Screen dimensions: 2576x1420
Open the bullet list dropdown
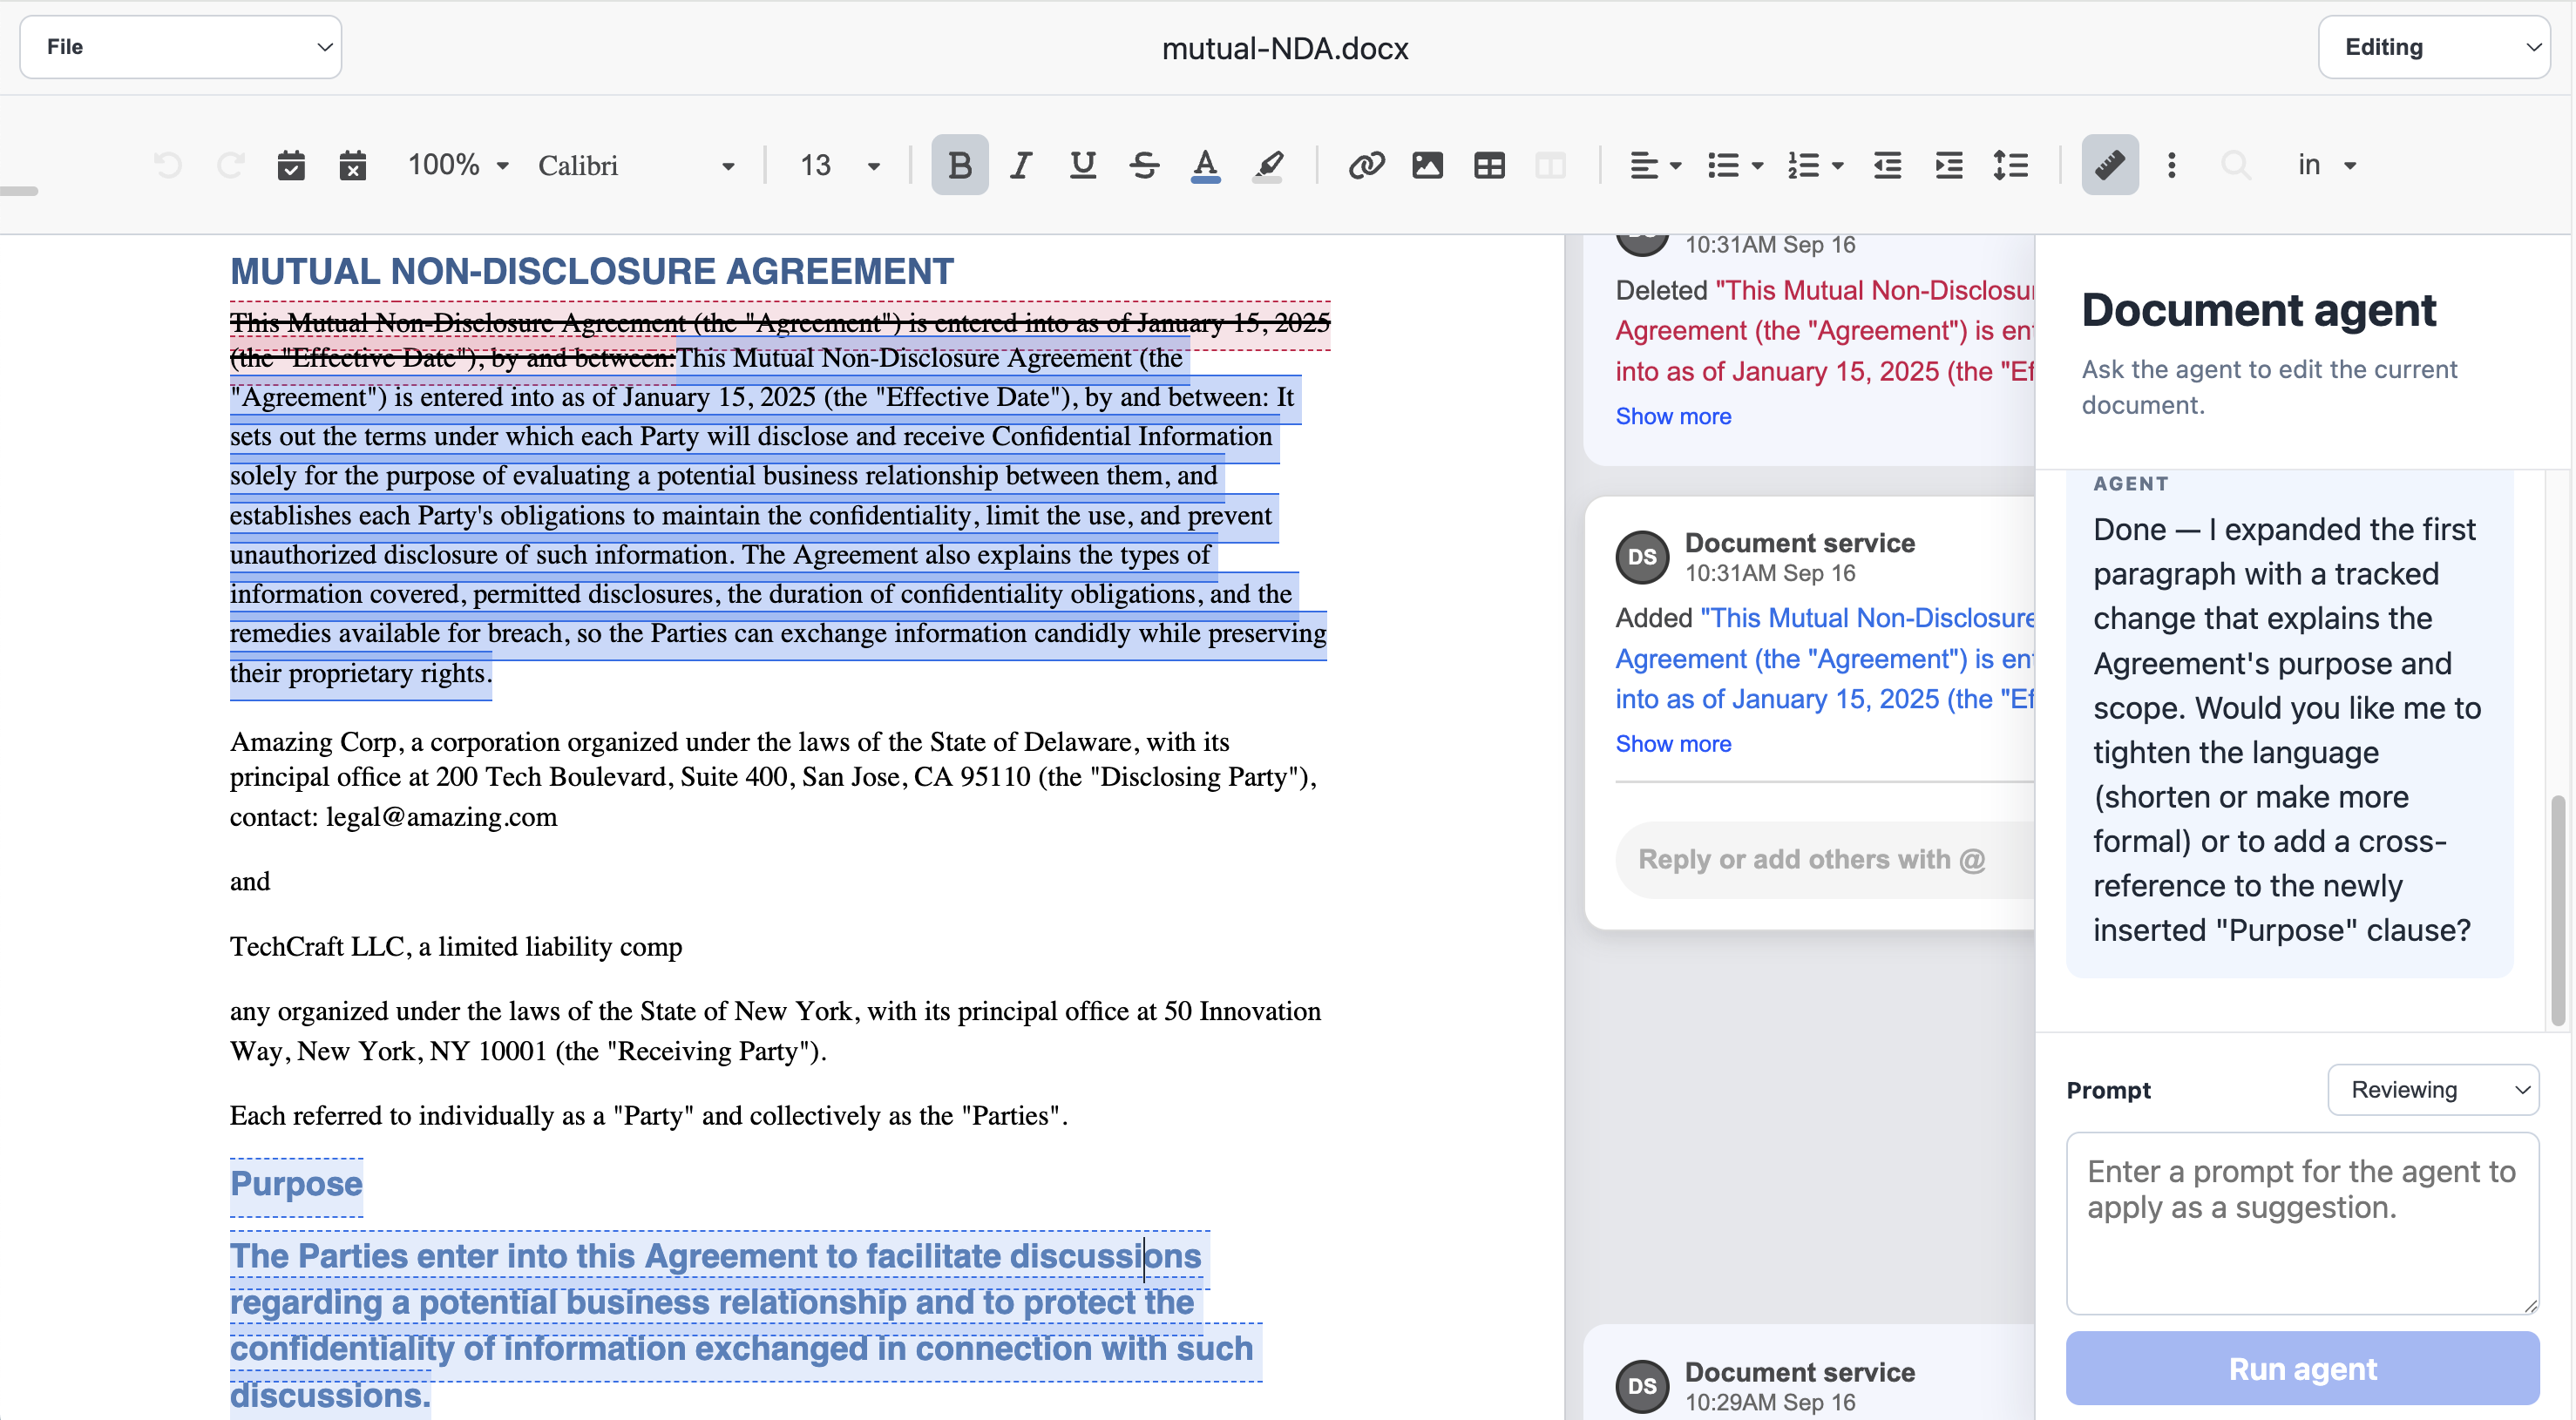coord(1735,165)
